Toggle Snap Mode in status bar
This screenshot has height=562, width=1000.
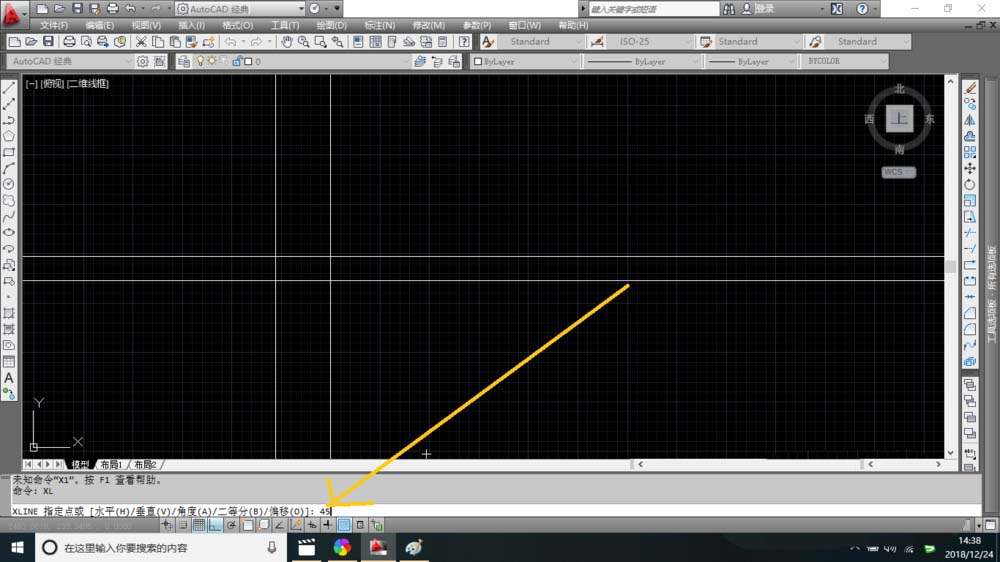coord(183,525)
